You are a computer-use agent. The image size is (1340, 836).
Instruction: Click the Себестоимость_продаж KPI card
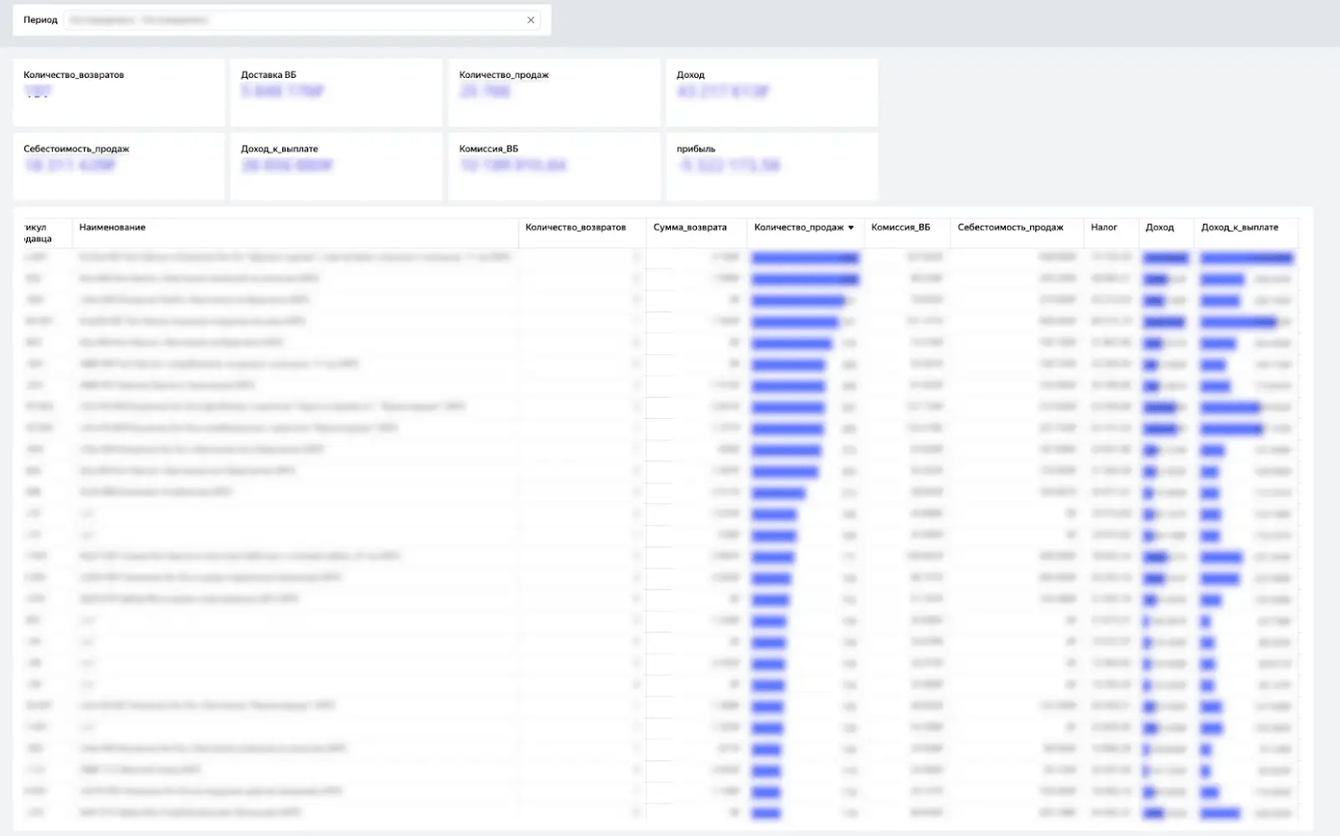point(119,166)
